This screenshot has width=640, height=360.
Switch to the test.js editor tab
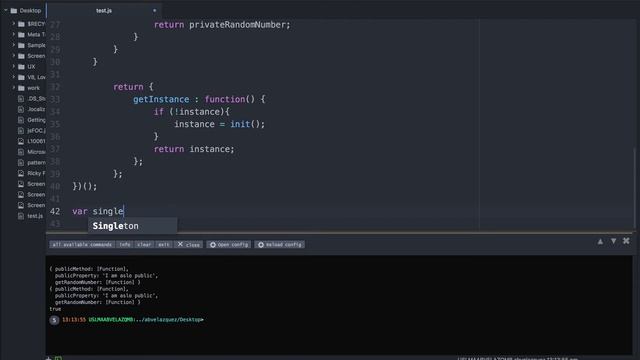pyautogui.click(x=104, y=11)
